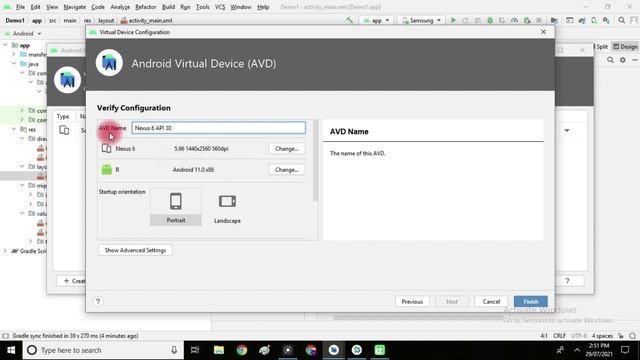Open the Samsung device selector dropdown
Image resolution: width=640 pixels, height=360 pixels.
click(422, 20)
